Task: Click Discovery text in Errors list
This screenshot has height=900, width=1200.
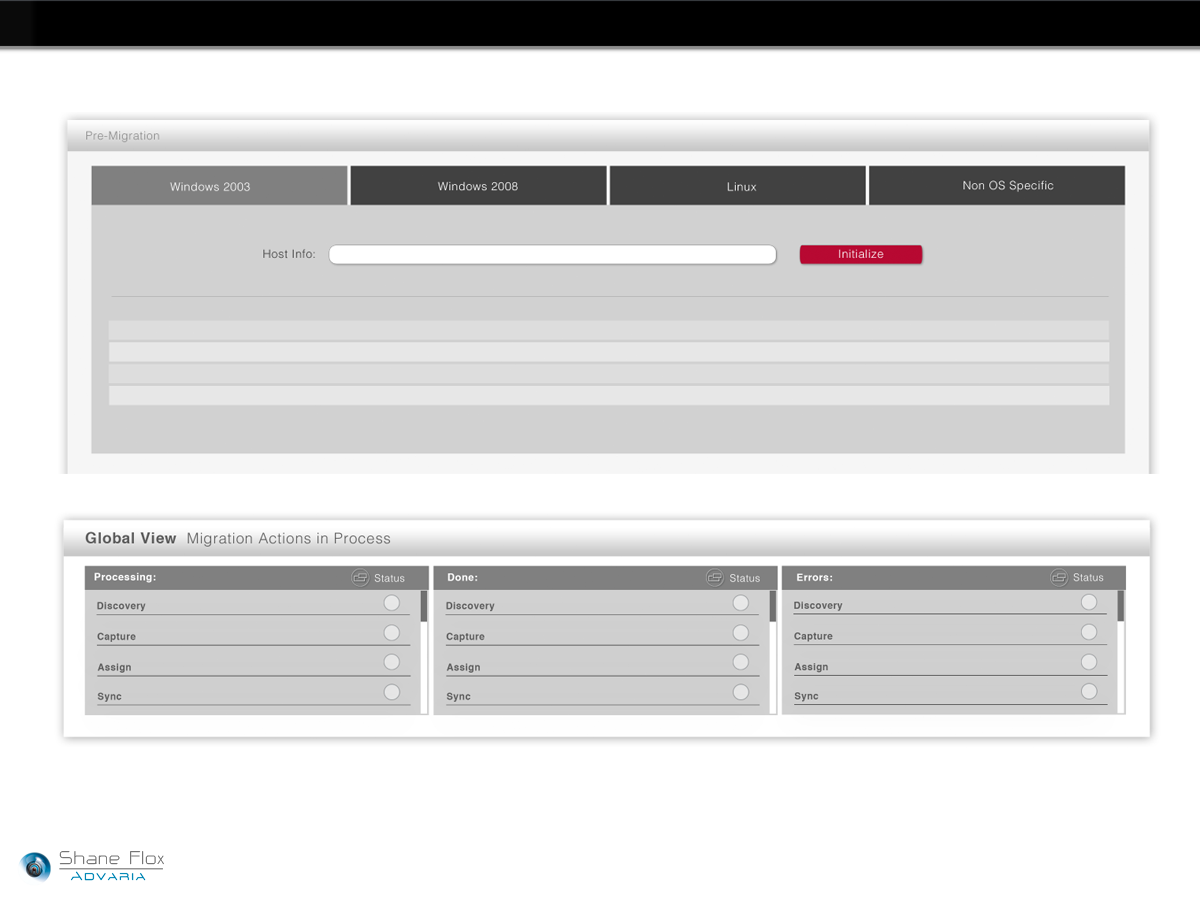Action: (x=818, y=606)
